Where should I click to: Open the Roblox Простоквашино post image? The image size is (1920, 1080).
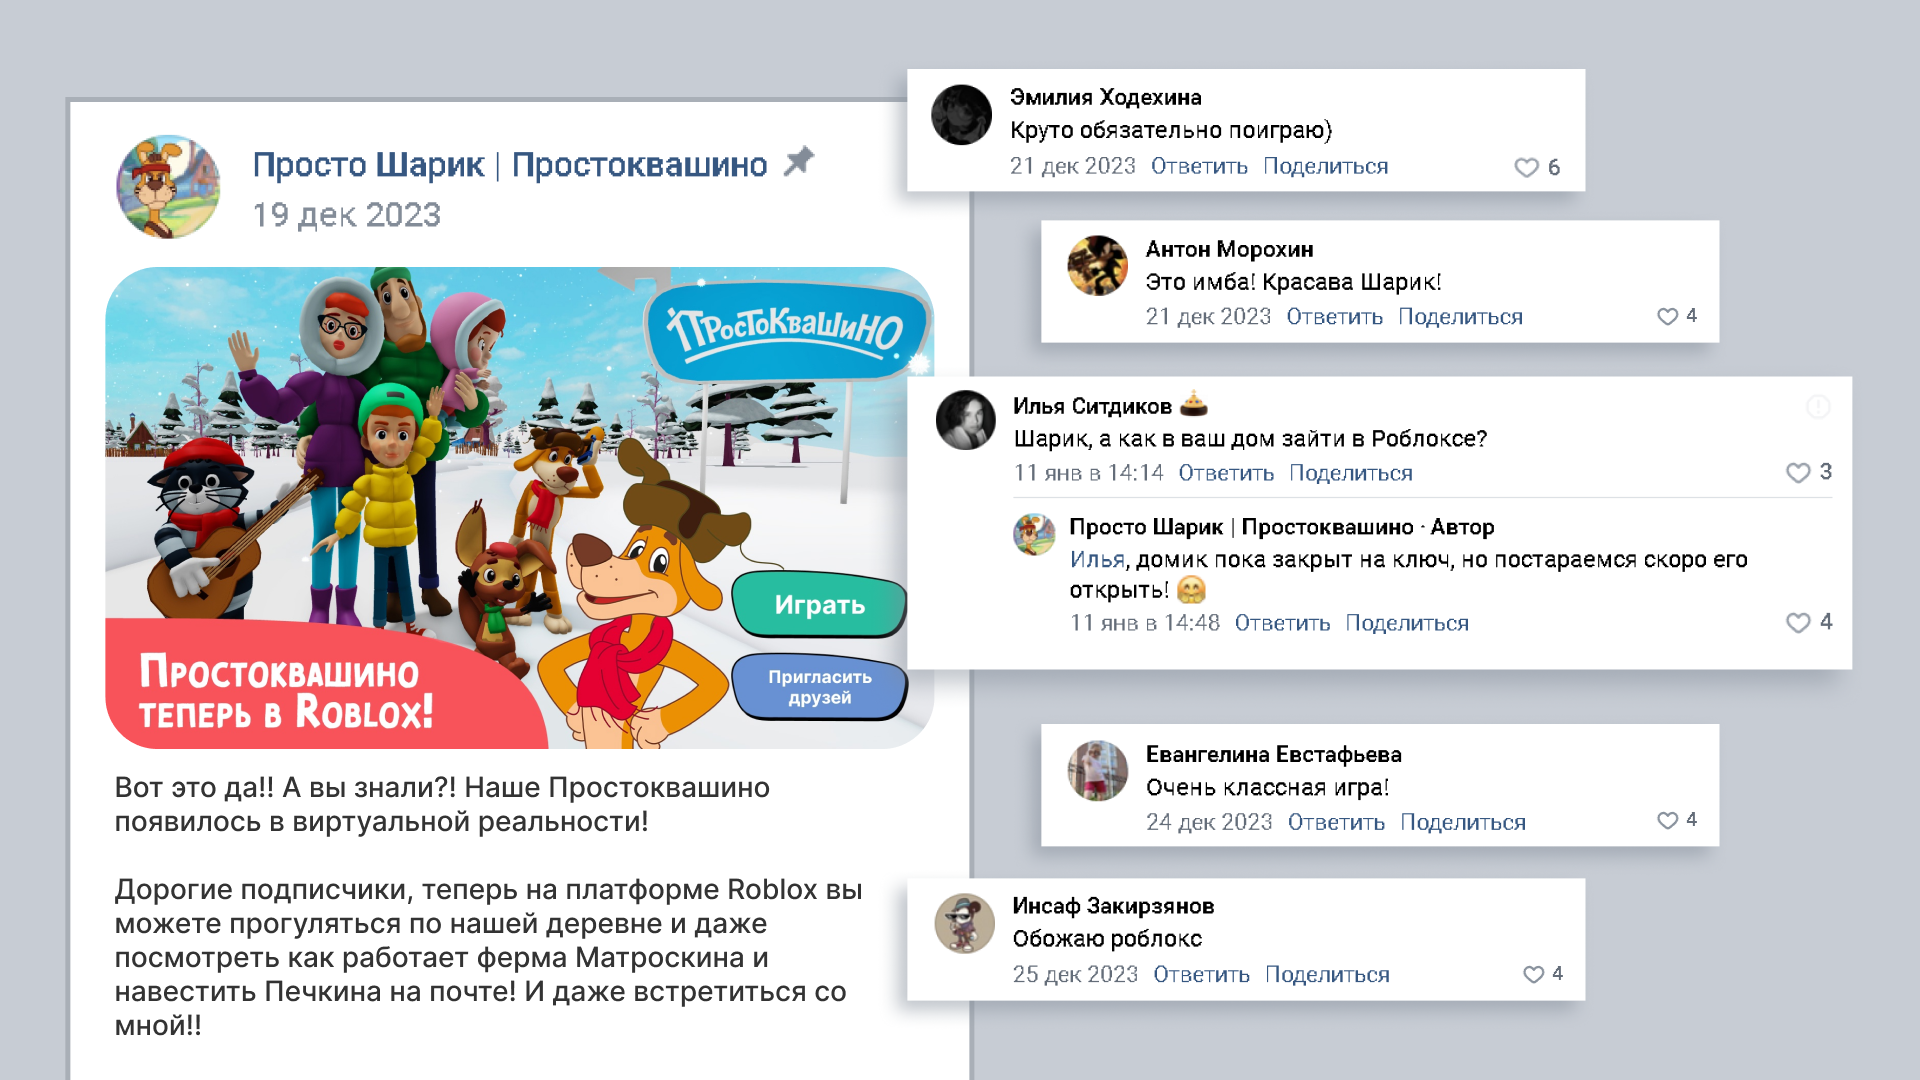pos(519,508)
